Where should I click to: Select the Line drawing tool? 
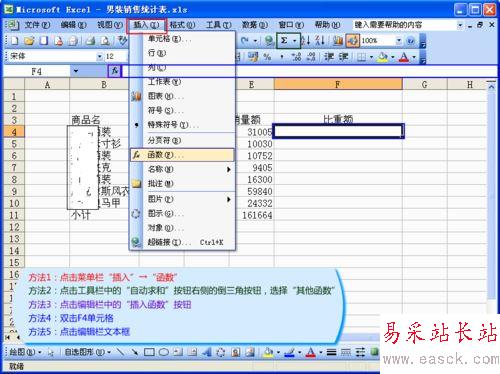pyautogui.click(x=120, y=352)
